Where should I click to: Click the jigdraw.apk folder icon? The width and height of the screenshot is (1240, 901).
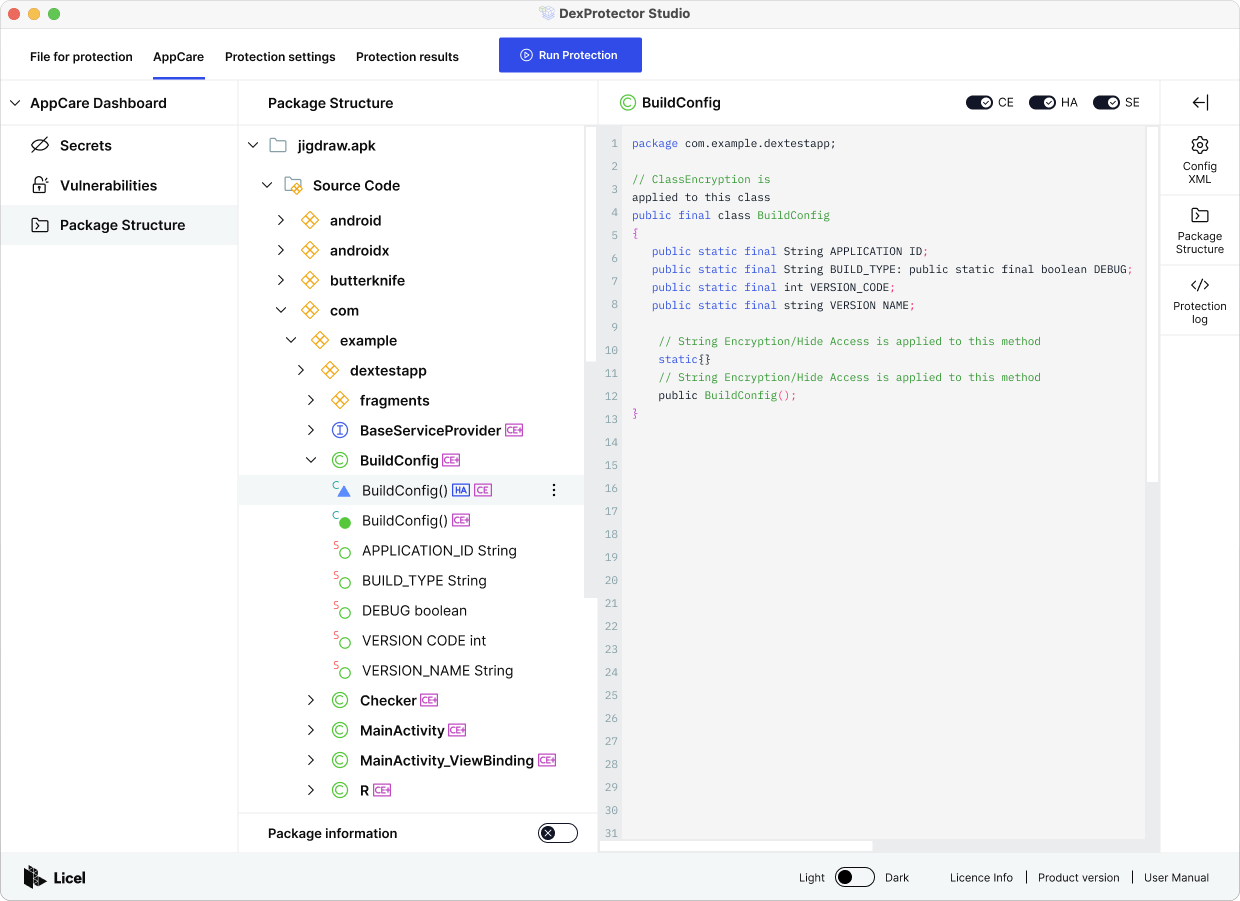point(279,145)
